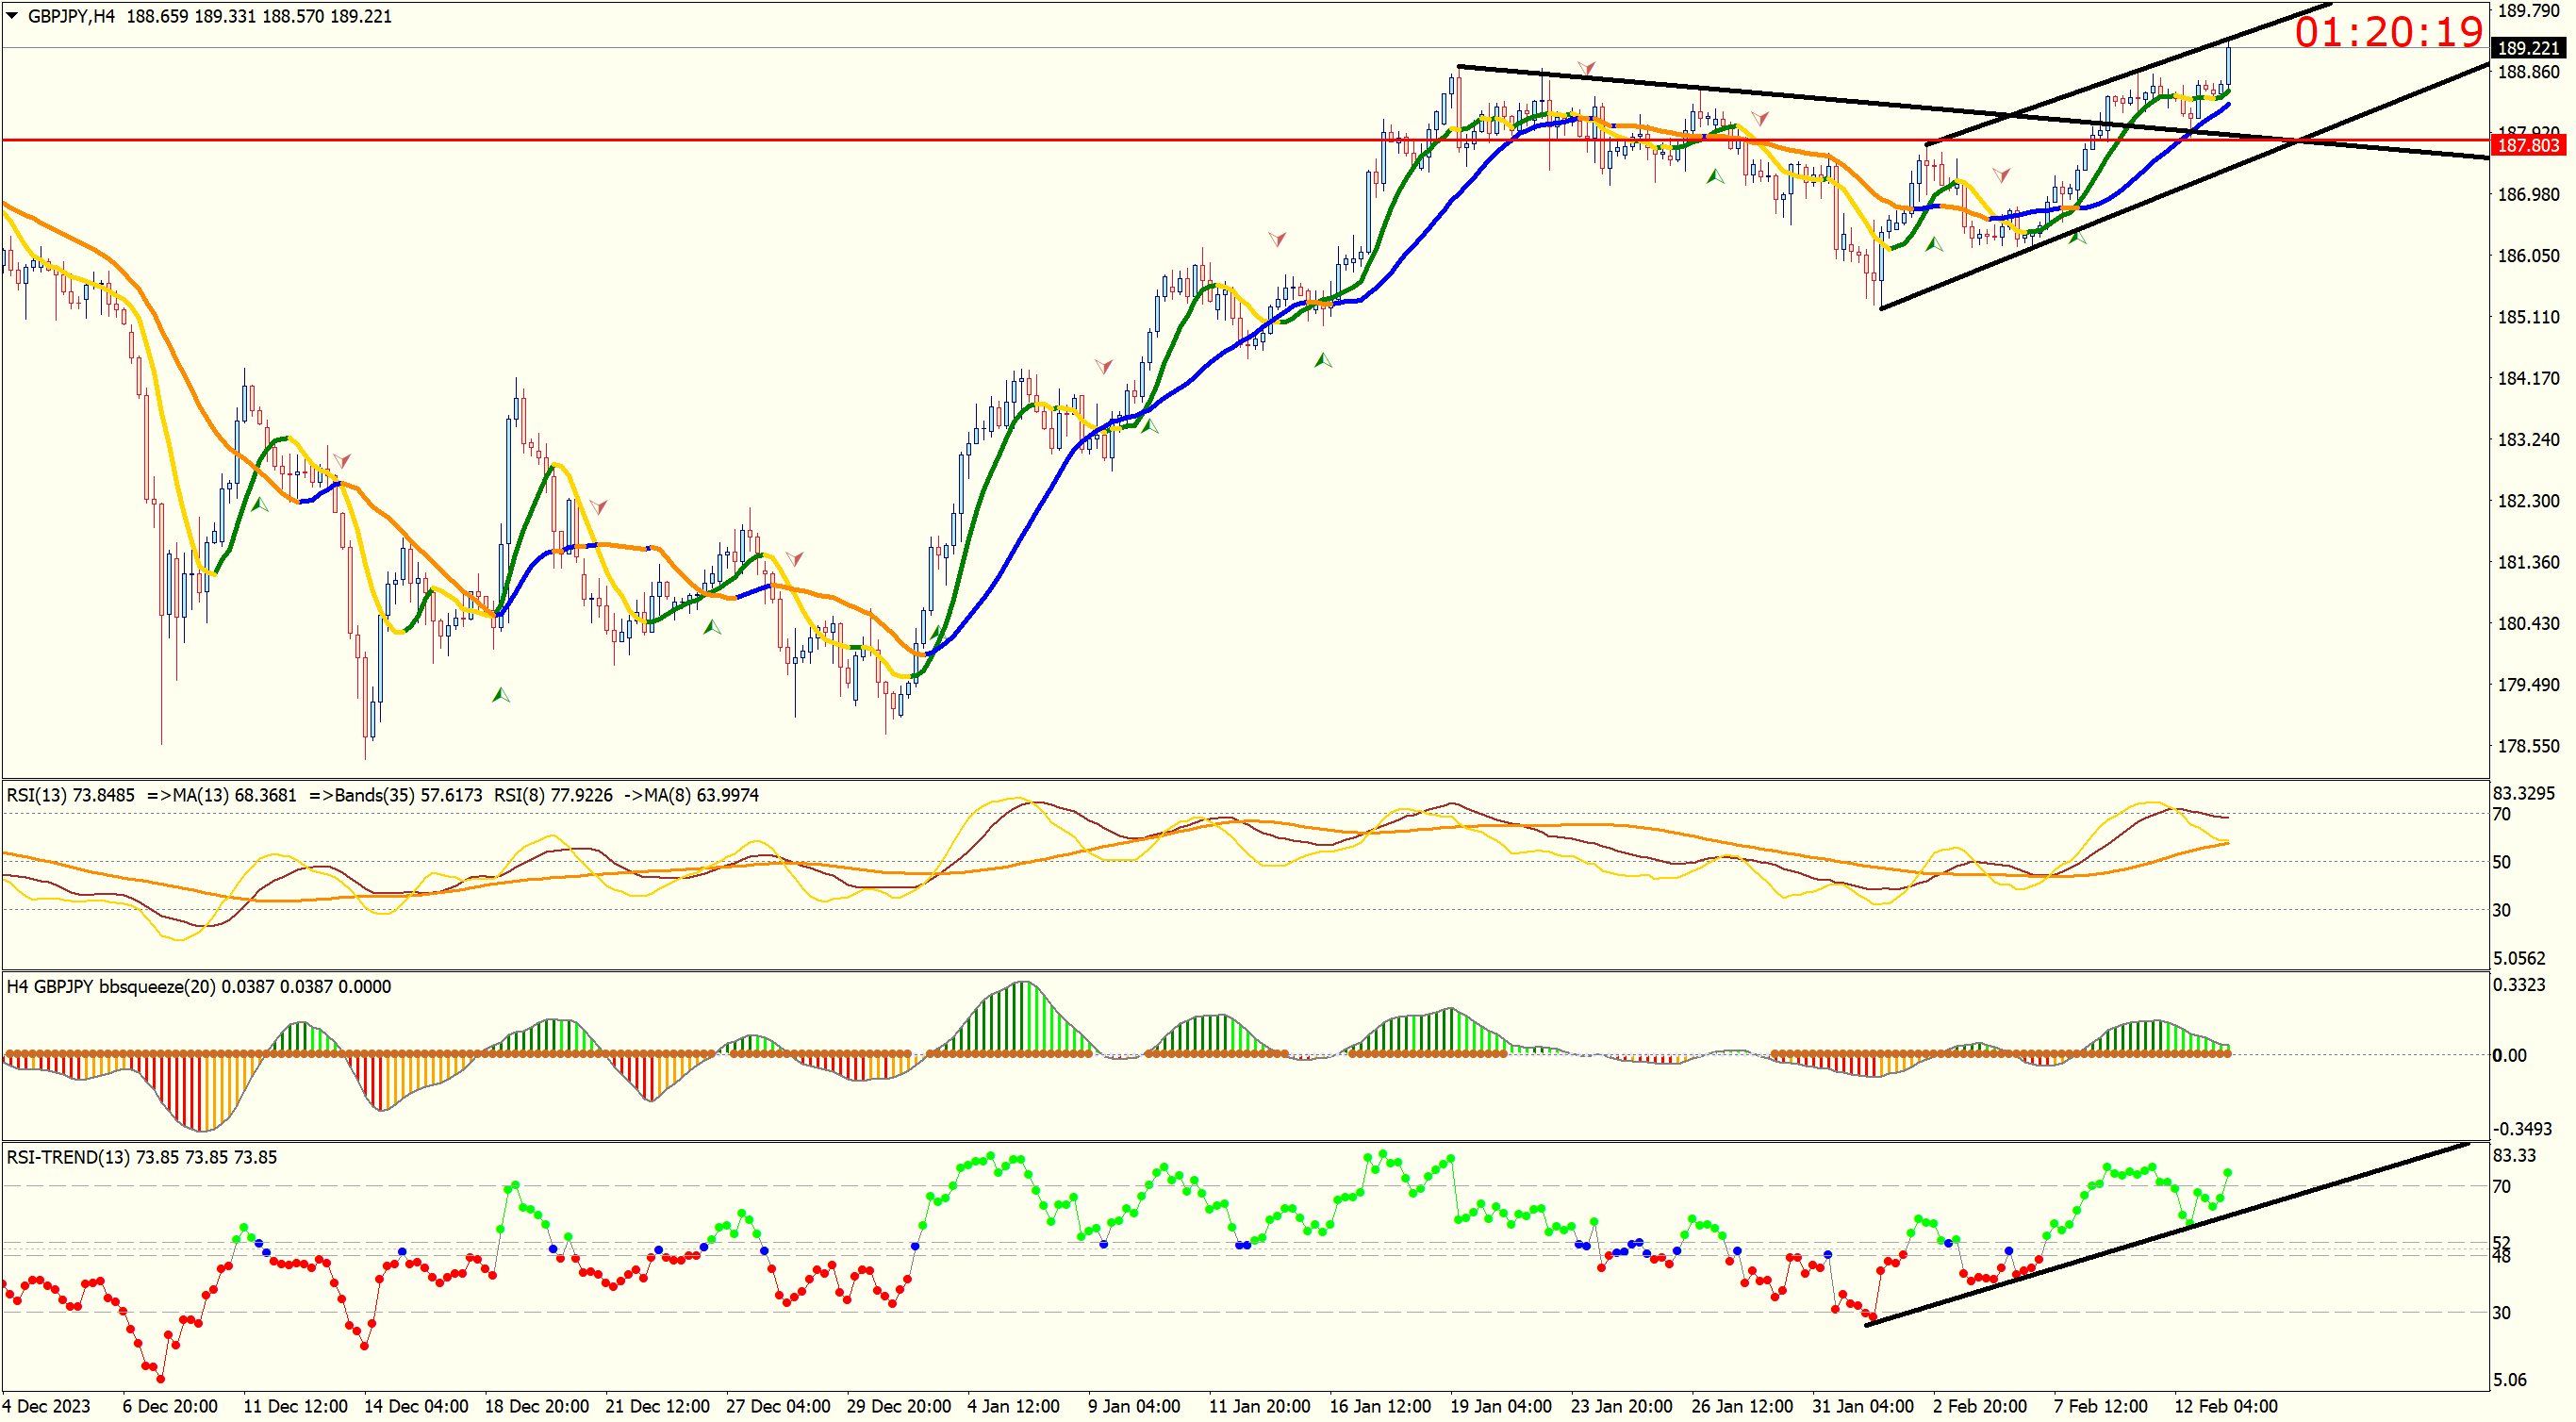Select the most recent blue candle
This screenshot has height=1422, width=2576.
click(2228, 65)
